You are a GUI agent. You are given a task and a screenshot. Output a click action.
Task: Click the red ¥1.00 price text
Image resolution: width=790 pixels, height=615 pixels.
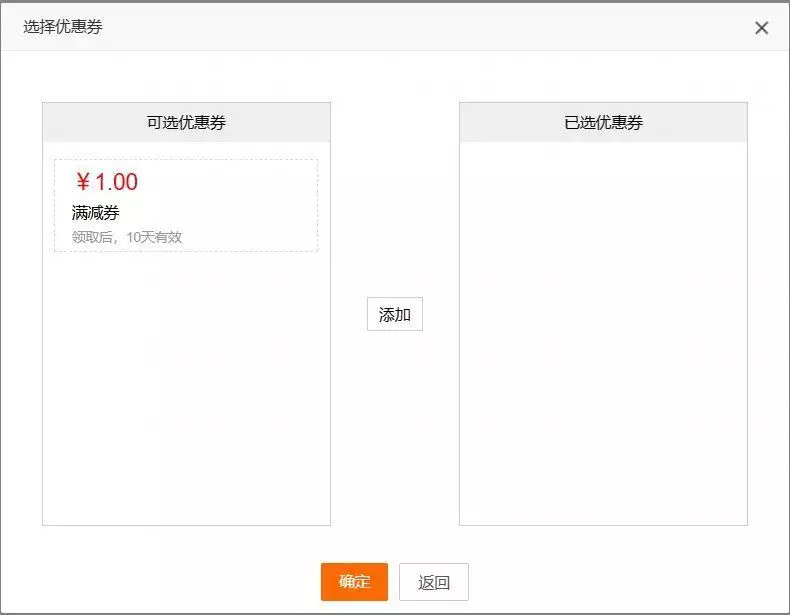(107, 182)
